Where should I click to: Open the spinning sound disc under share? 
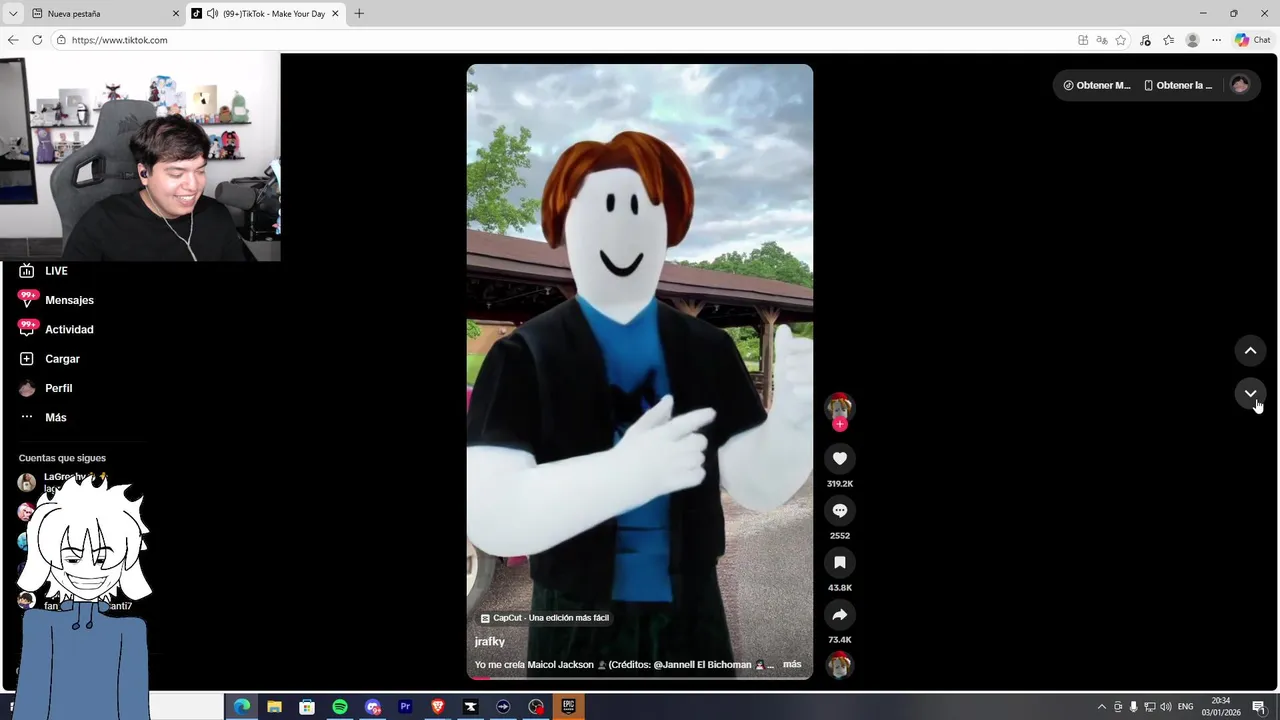click(x=839, y=664)
